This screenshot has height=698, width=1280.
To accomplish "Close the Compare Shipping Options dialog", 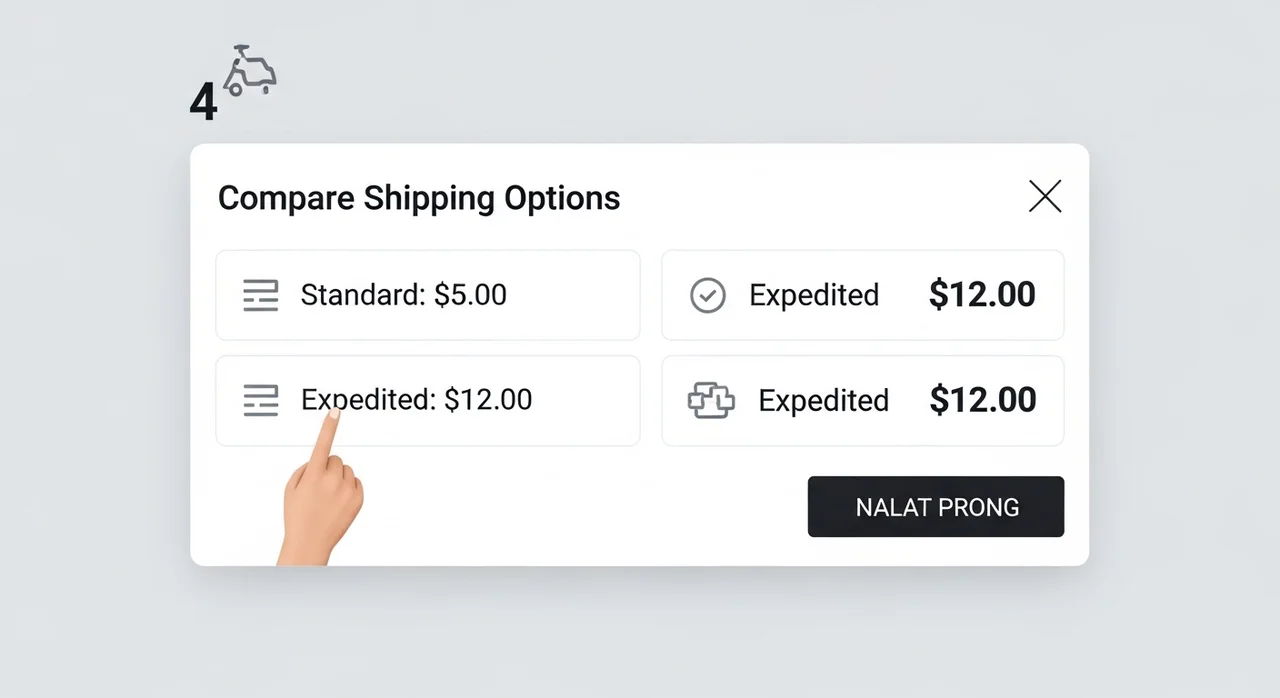I will point(1045,197).
